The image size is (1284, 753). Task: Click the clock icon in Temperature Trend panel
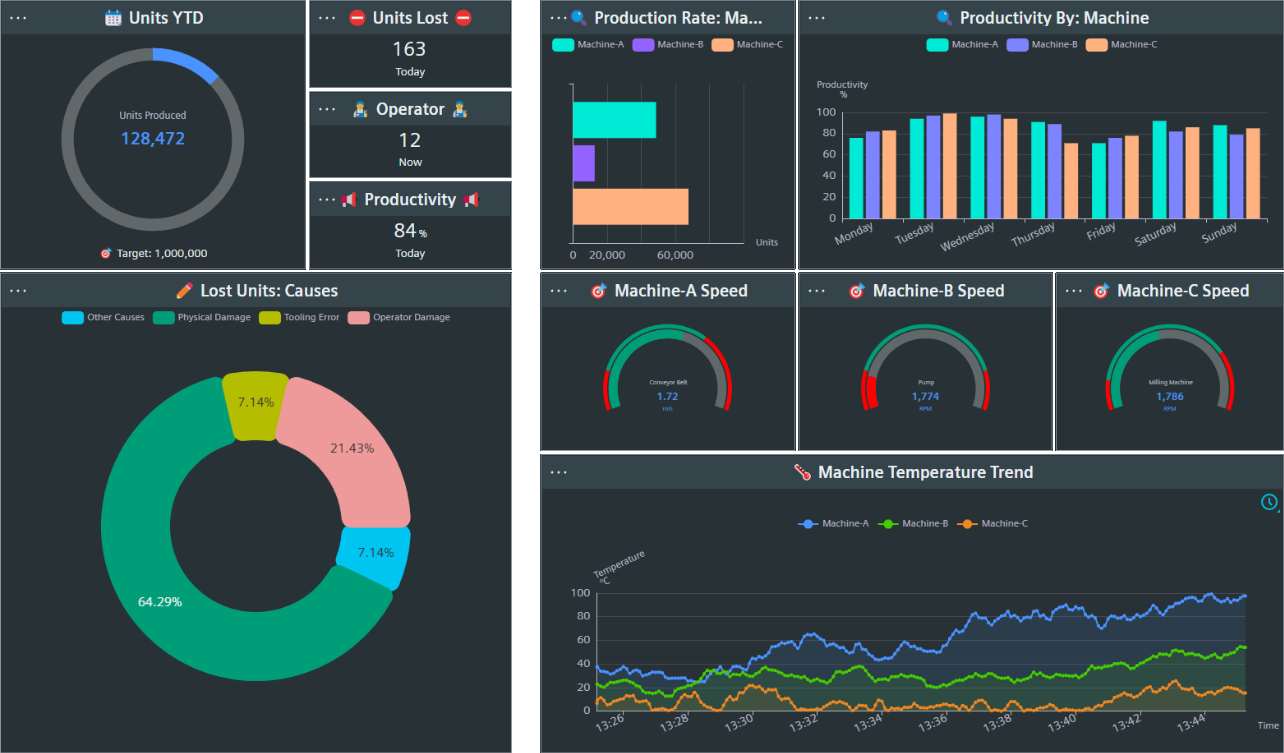point(1269,502)
